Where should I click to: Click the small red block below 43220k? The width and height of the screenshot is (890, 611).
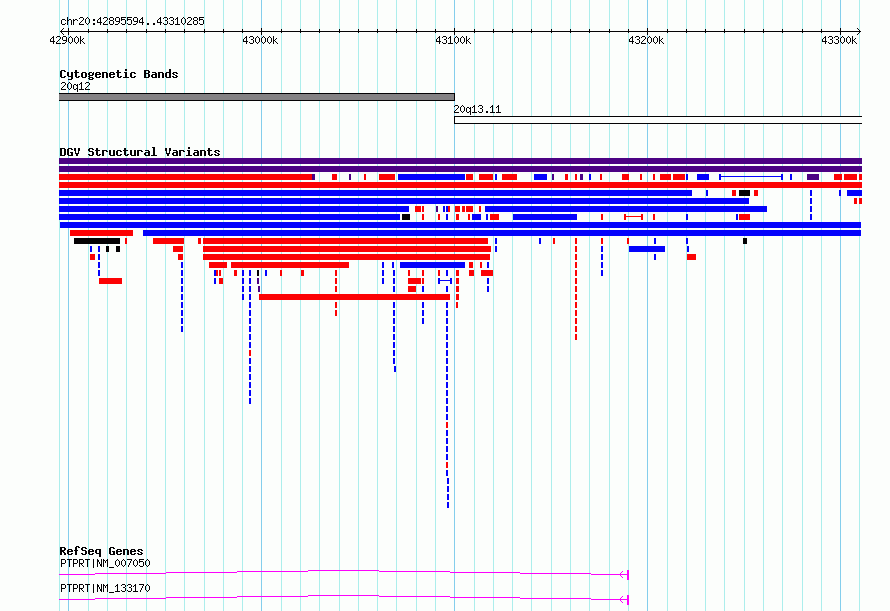click(691, 257)
